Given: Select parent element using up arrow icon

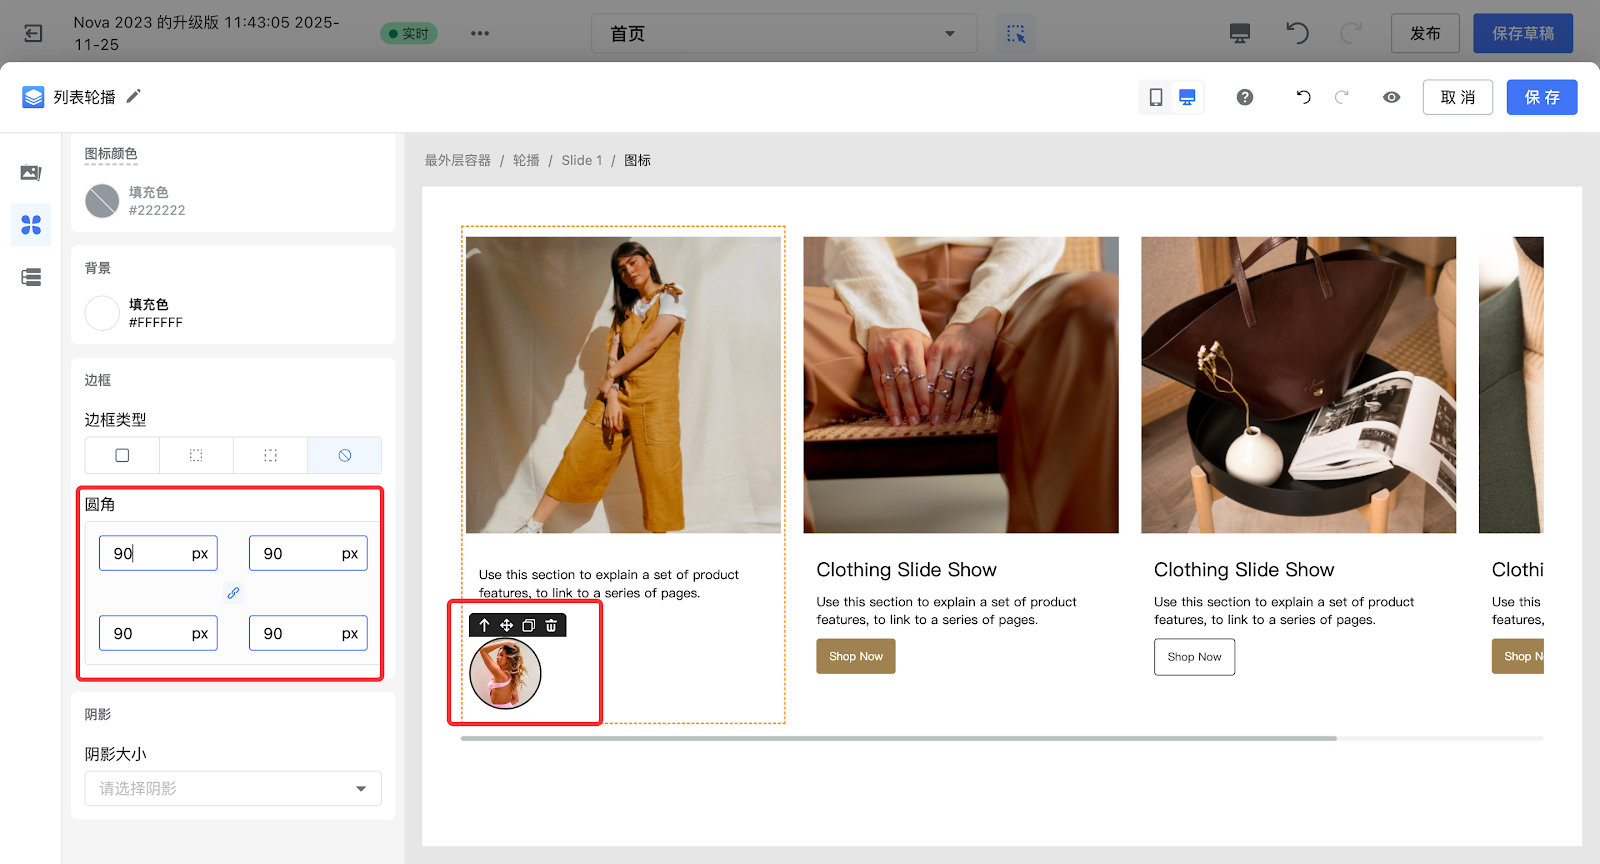Looking at the screenshot, I should point(484,625).
